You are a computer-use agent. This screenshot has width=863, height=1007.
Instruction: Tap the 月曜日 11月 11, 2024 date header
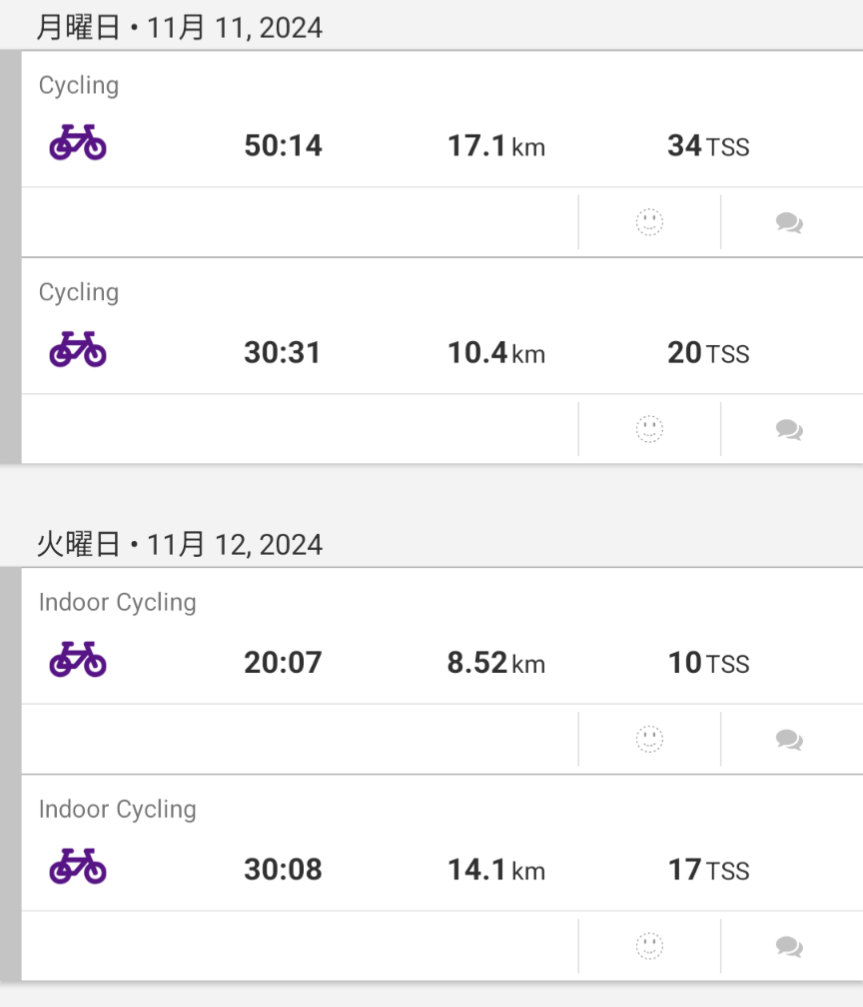click(179, 27)
